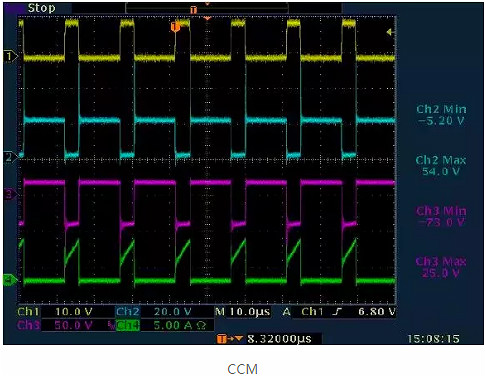Select the channel 1 ground marker
This screenshot has width=486, height=376.
[10, 56]
